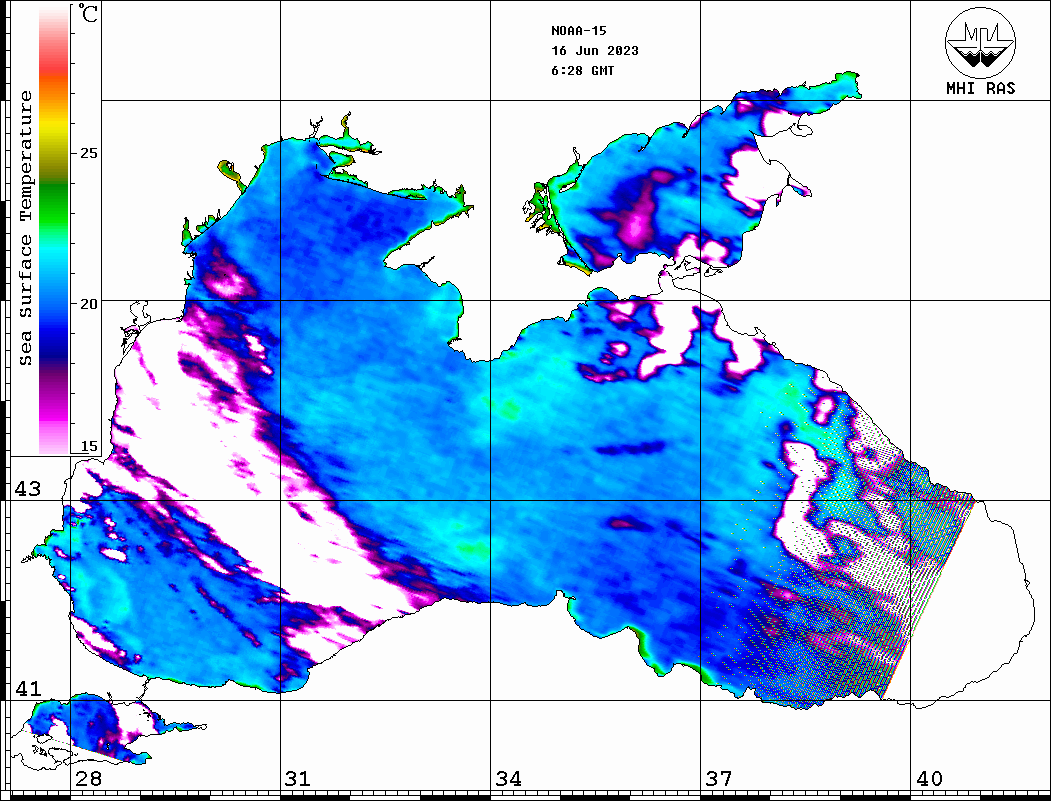Click the "25" tick on color scale
This screenshot has width=1051, height=801.
88,153
